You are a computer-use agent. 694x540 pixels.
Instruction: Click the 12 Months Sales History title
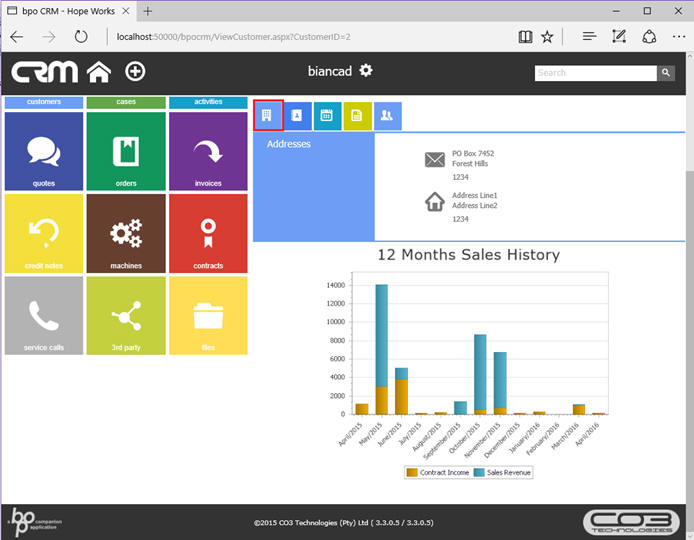469,255
